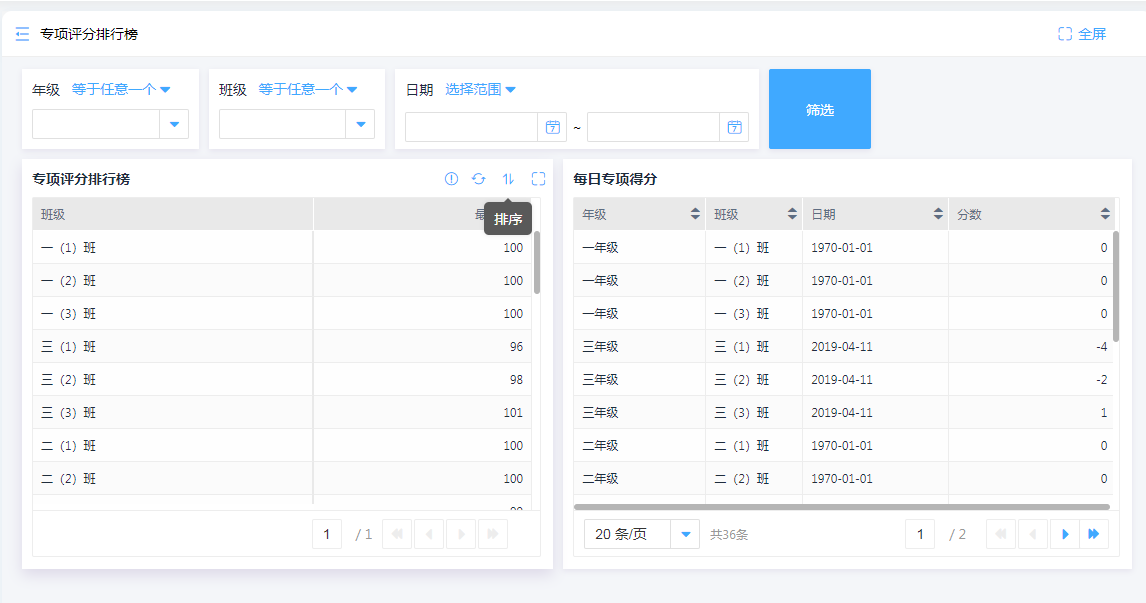
Task: Click the 排序 sort icon in ranking panel
Action: pos(508,179)
